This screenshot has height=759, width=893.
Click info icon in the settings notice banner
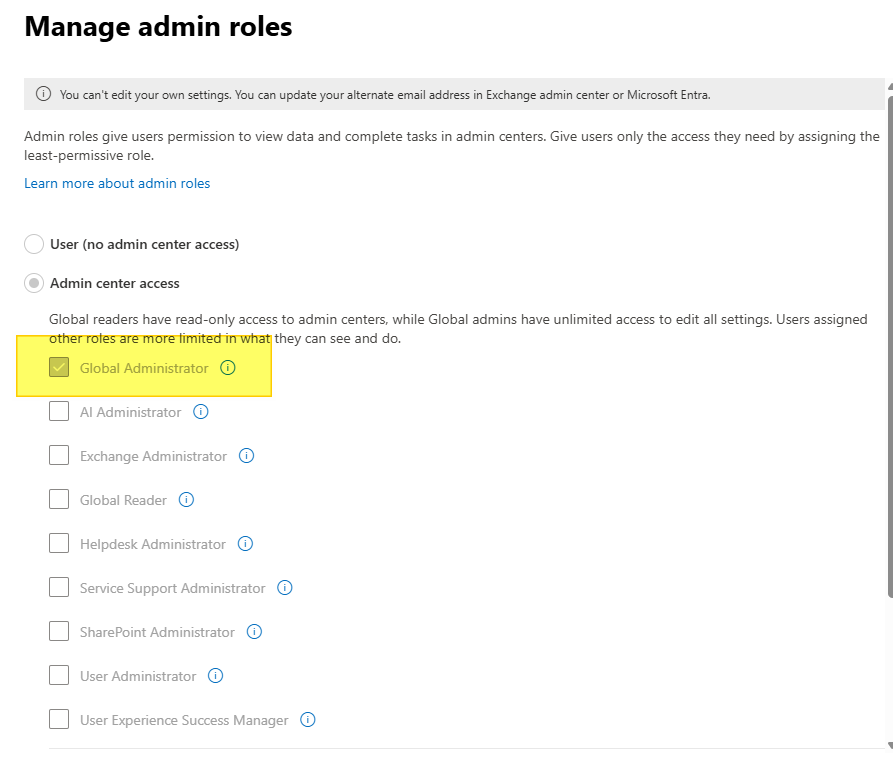(43, 94)
